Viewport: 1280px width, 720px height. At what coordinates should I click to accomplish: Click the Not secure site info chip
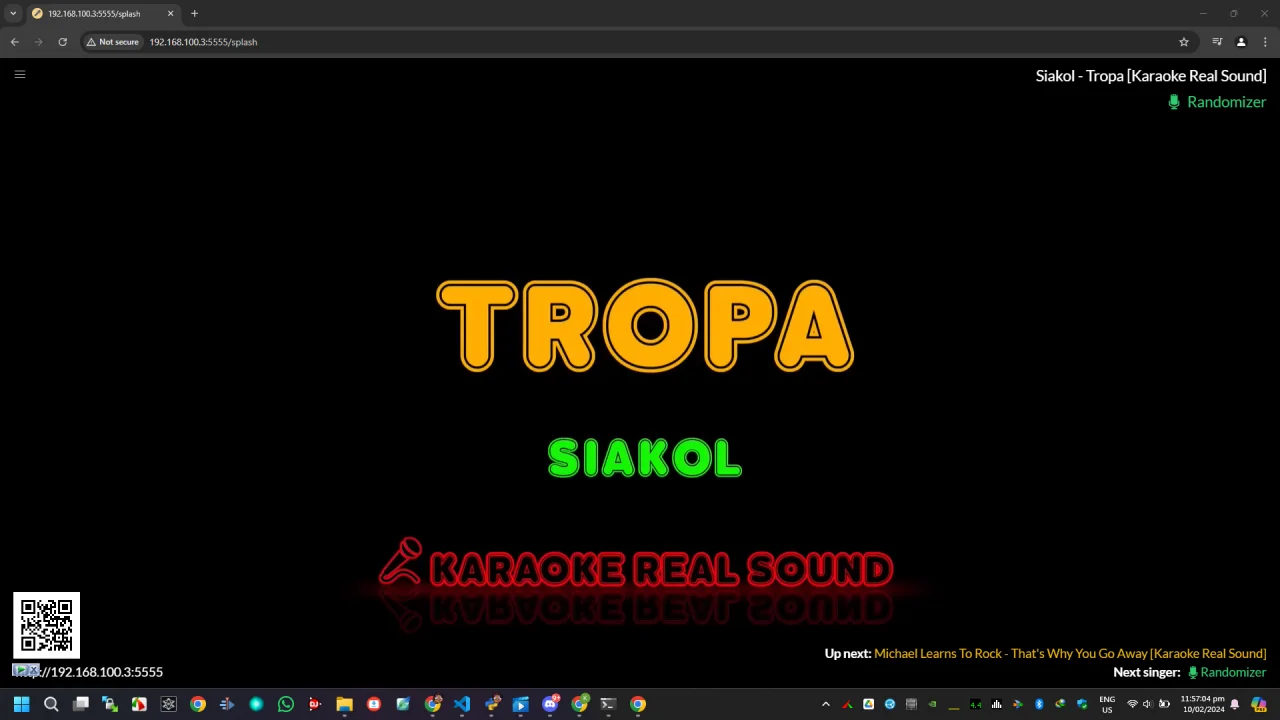112,42
